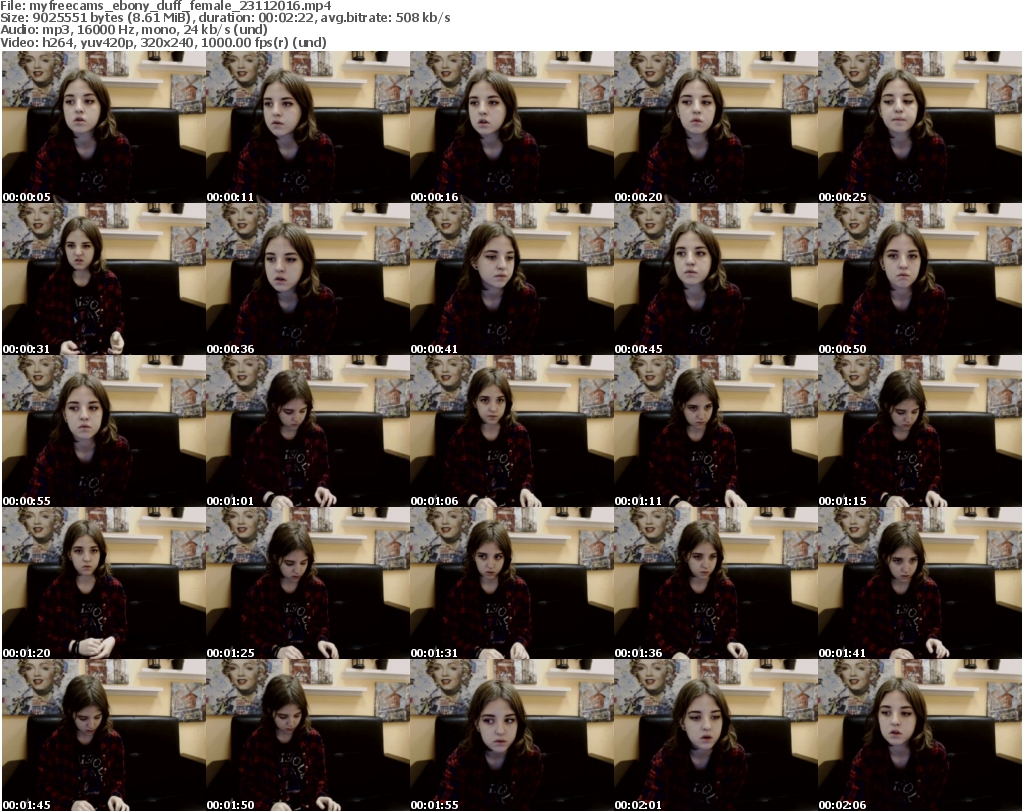This screenshot has width=1024, height=811.
Task: View the frame stamped 00:01:45
Action: 104,735
